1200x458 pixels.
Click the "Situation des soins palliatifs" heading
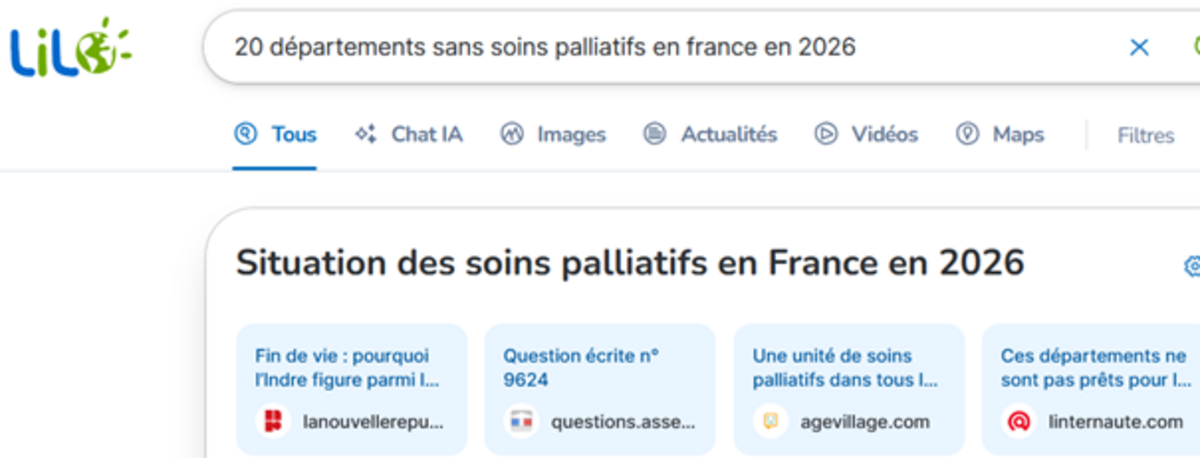click(x=630, y=263)
